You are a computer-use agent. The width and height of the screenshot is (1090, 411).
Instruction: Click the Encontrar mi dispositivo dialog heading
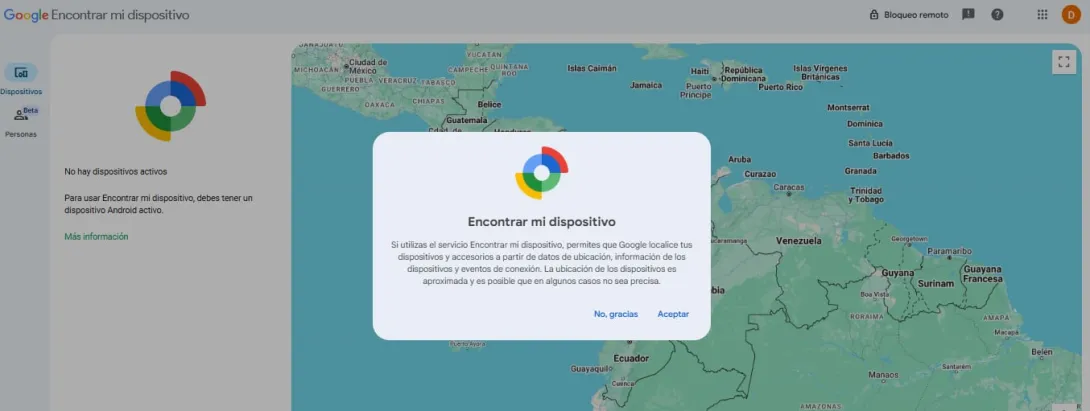(542, 222)
